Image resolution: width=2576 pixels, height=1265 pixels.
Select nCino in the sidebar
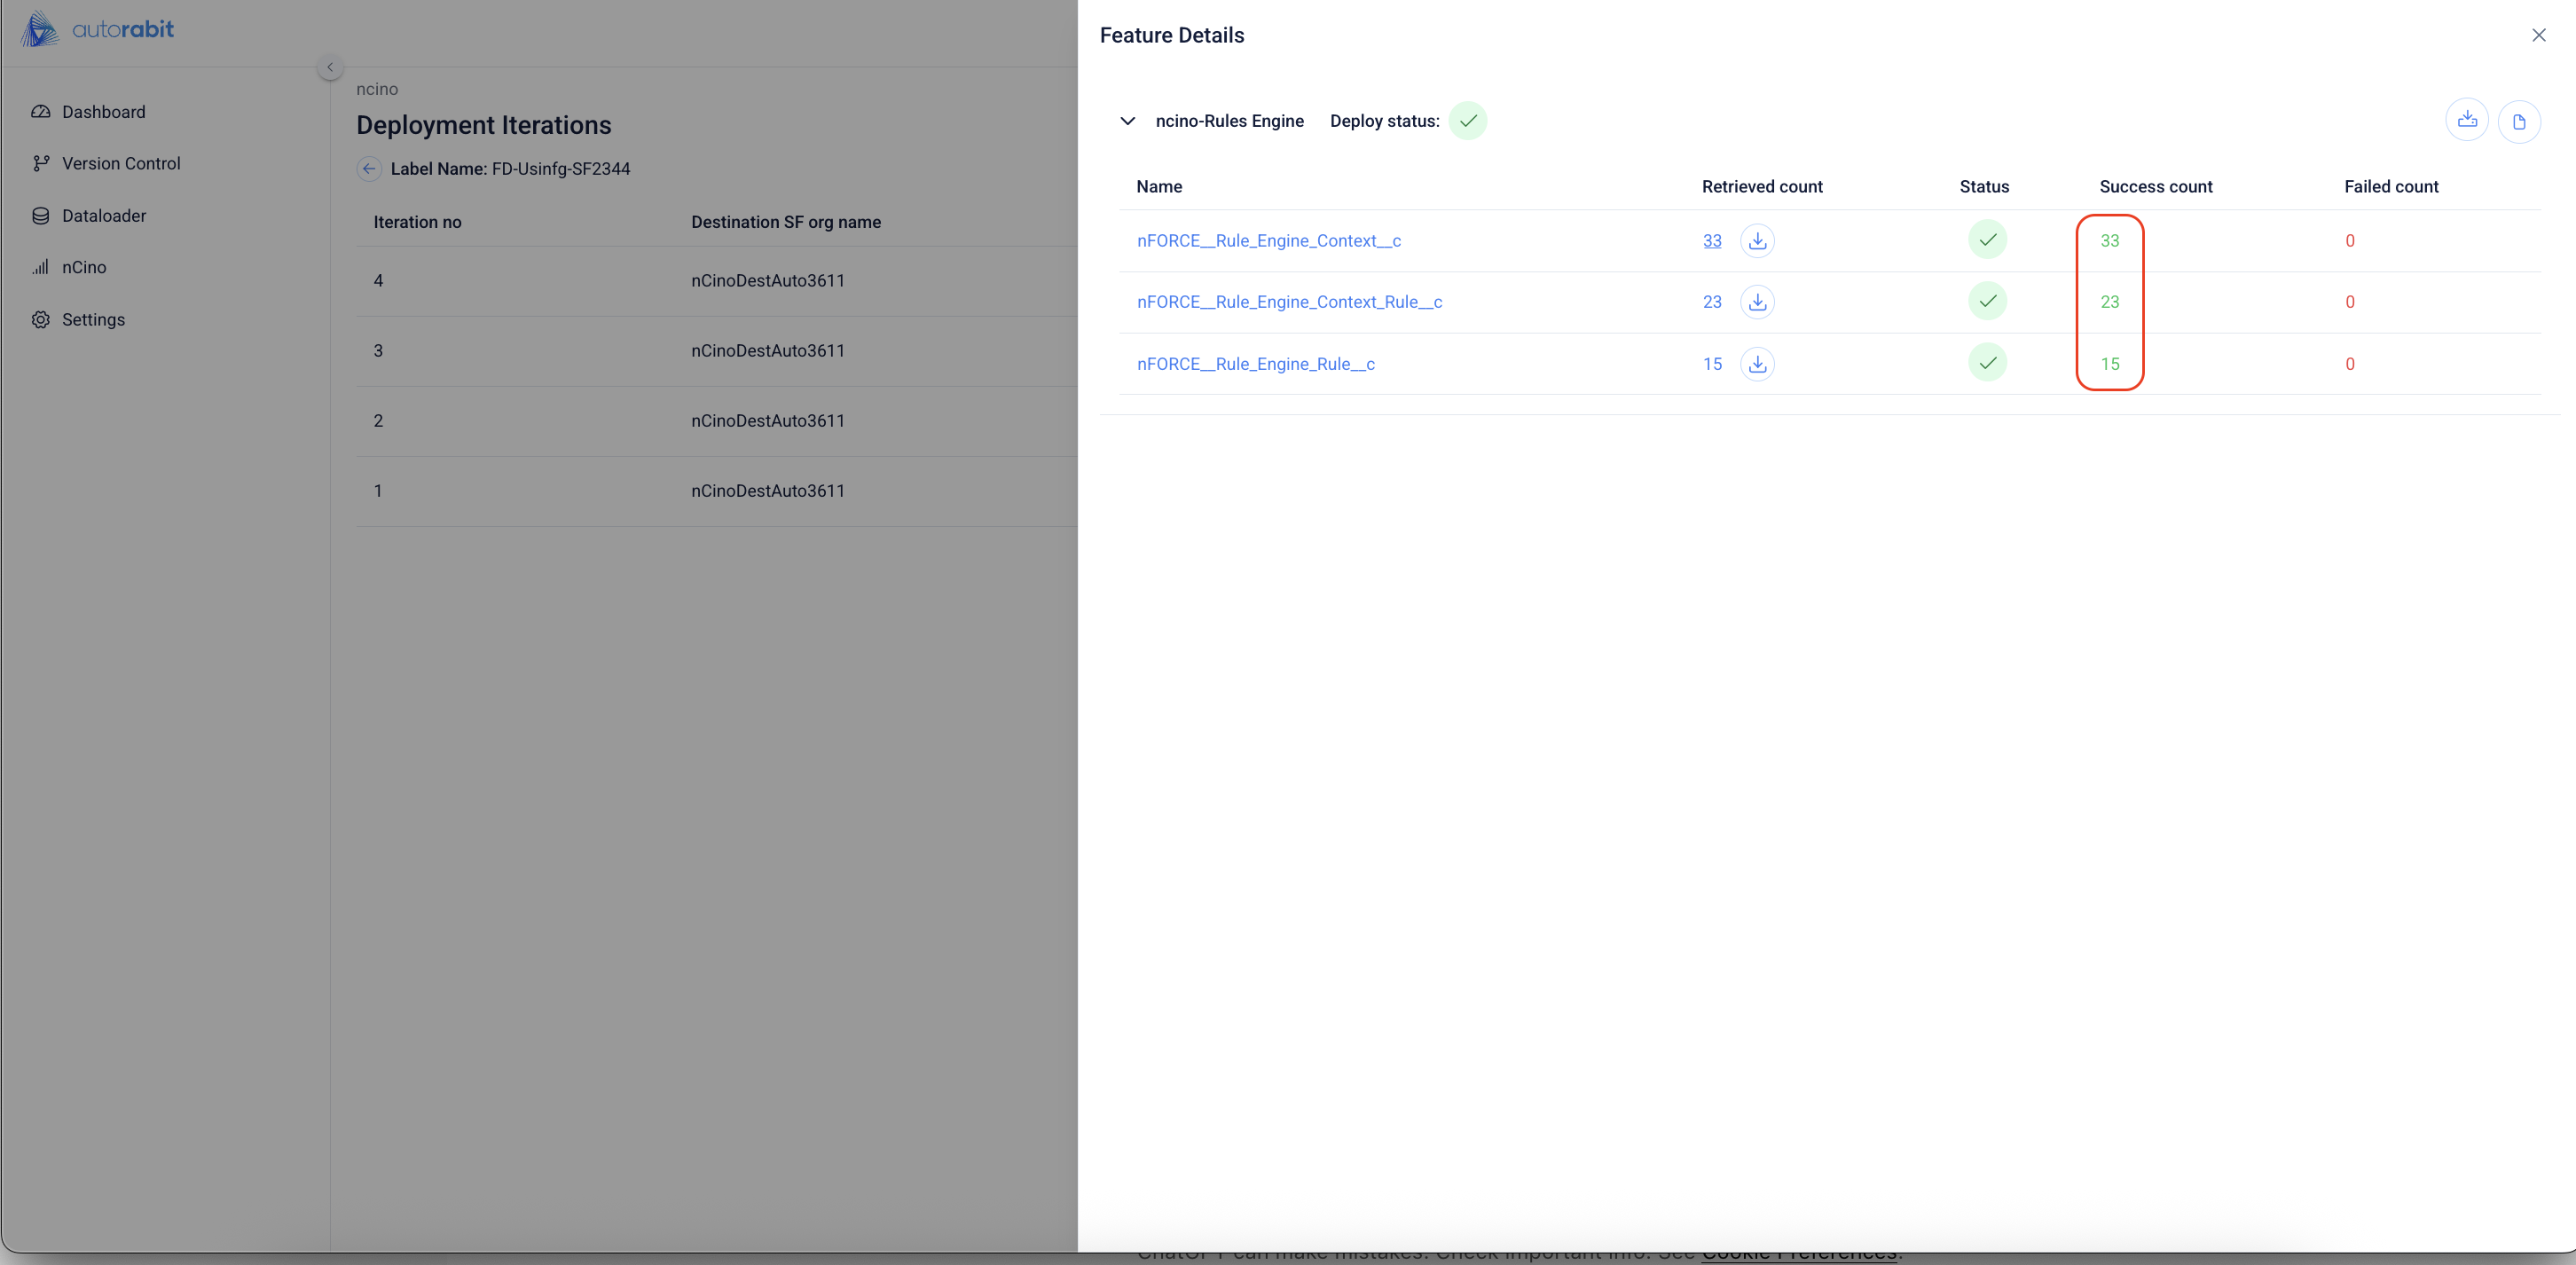[83, 267]
